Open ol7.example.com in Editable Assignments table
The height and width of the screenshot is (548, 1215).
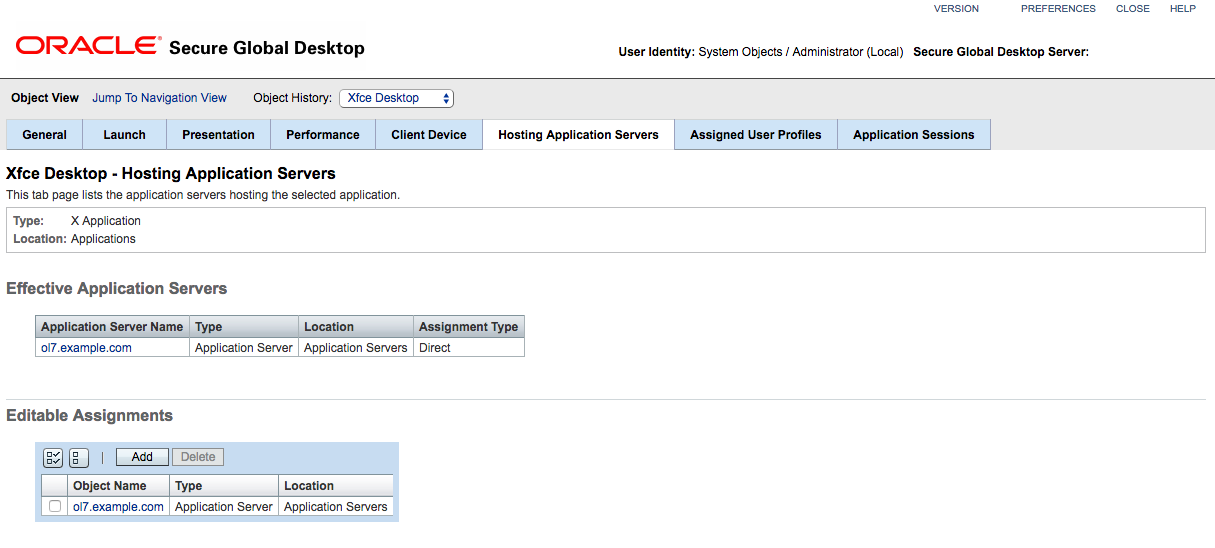118,507
